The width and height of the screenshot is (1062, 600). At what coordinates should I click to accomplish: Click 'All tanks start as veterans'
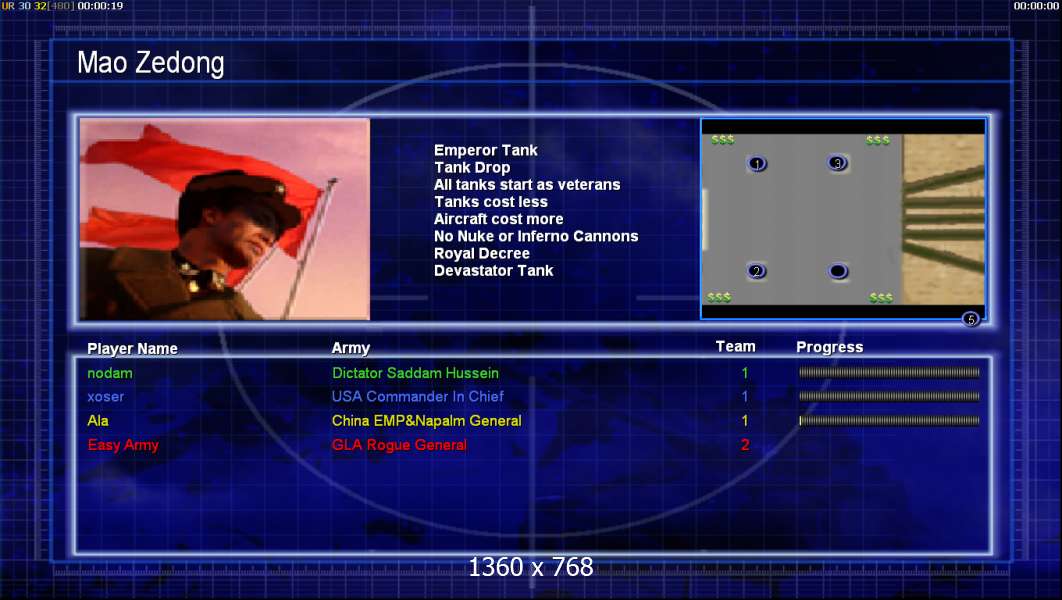pos(527,184)
